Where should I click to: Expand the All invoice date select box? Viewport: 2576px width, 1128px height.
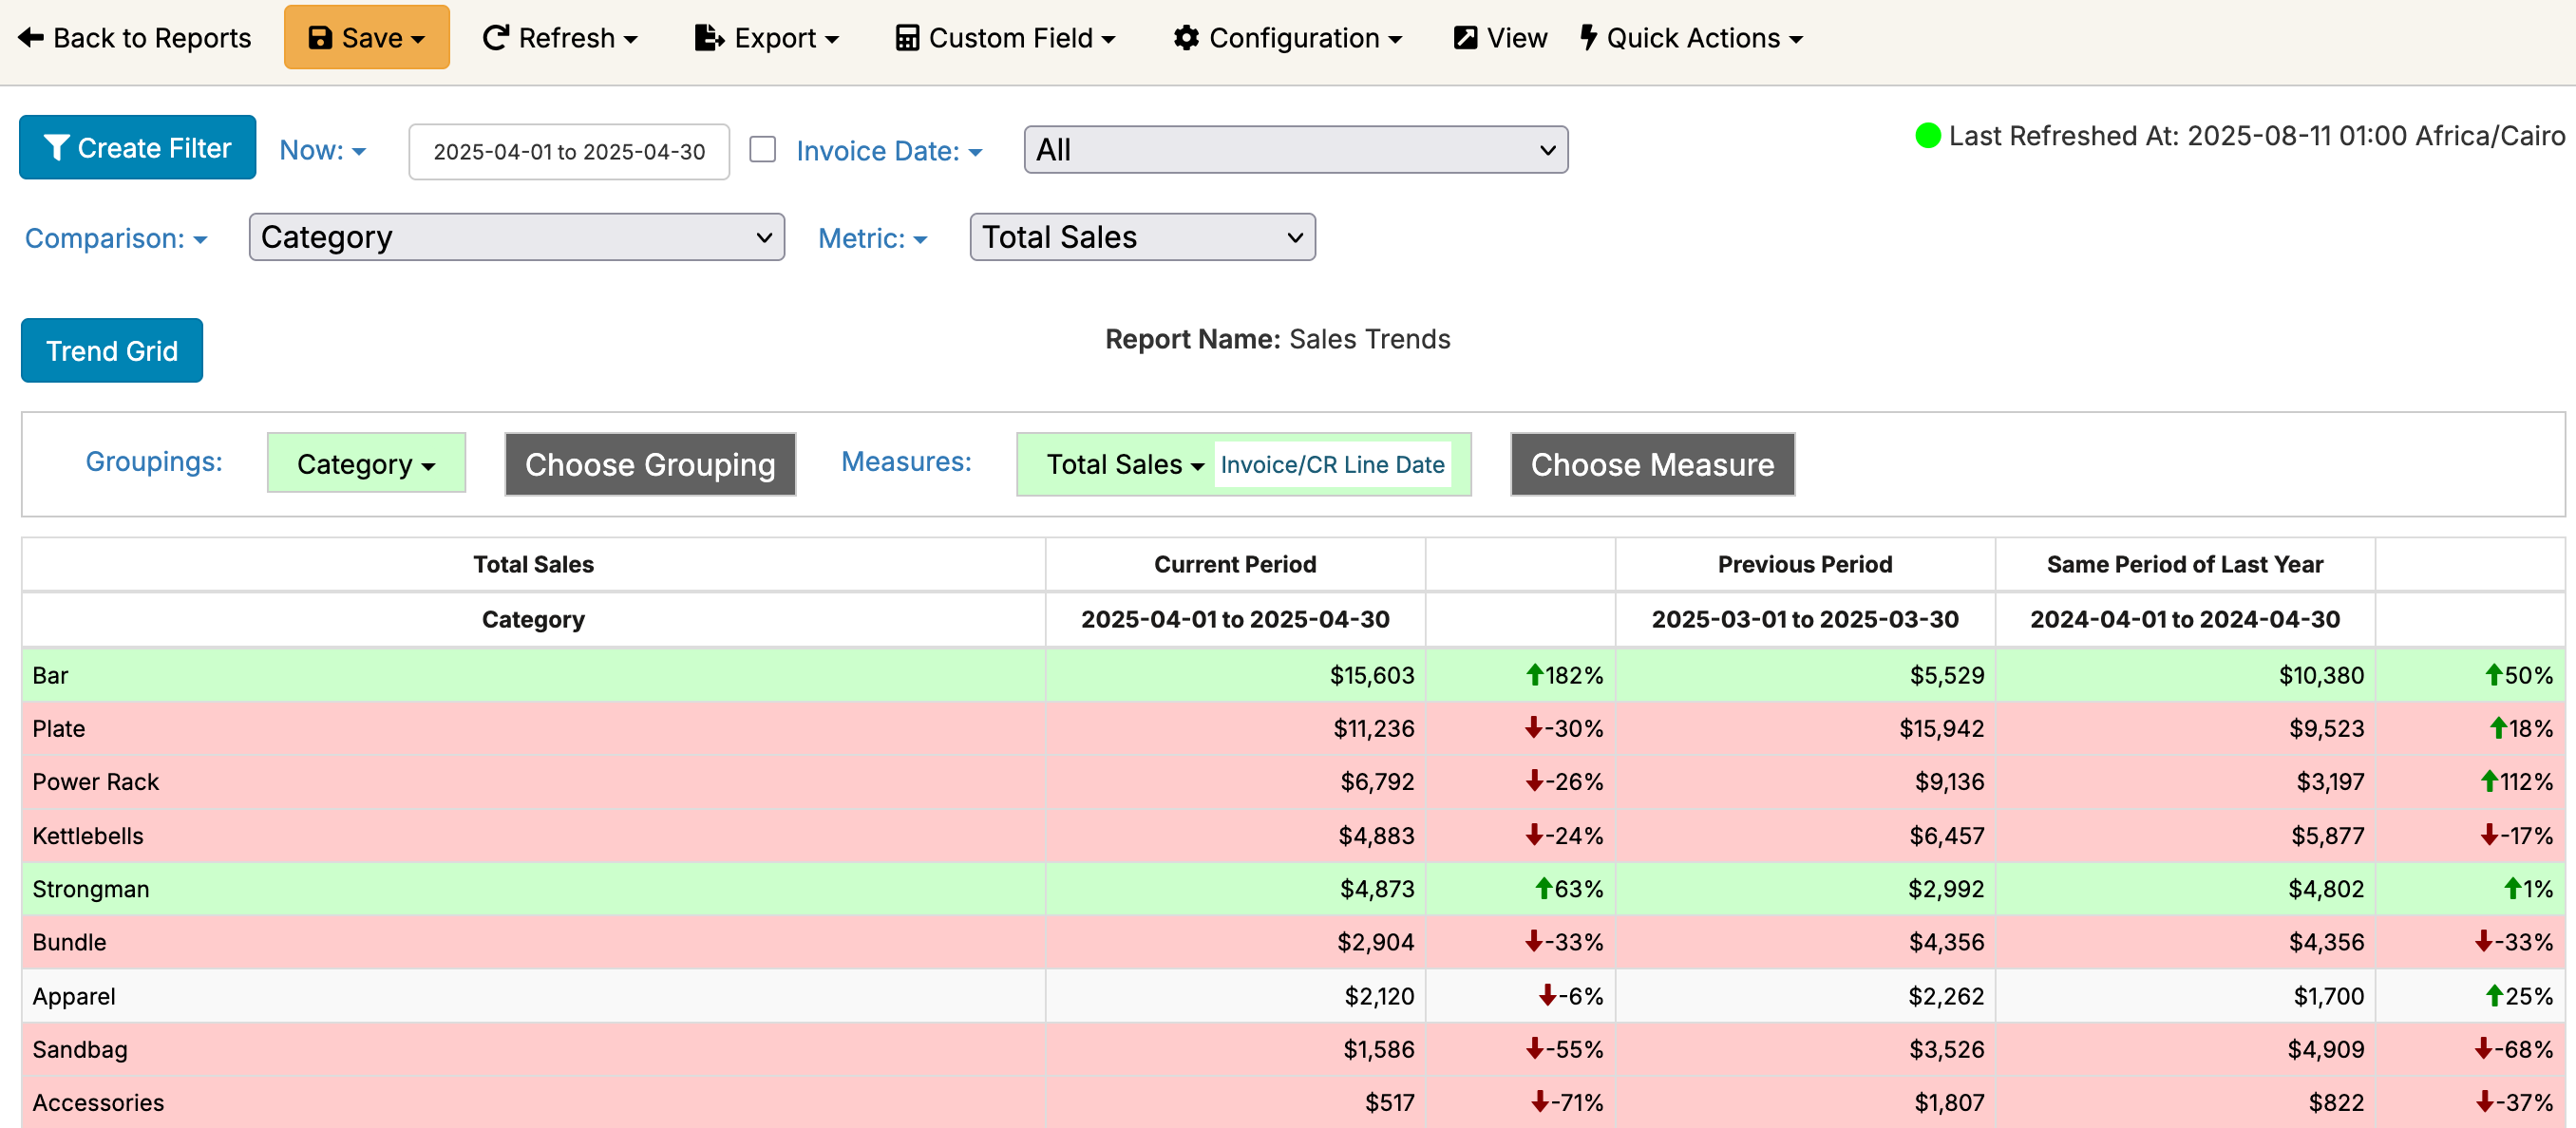tap(1295, 150)
